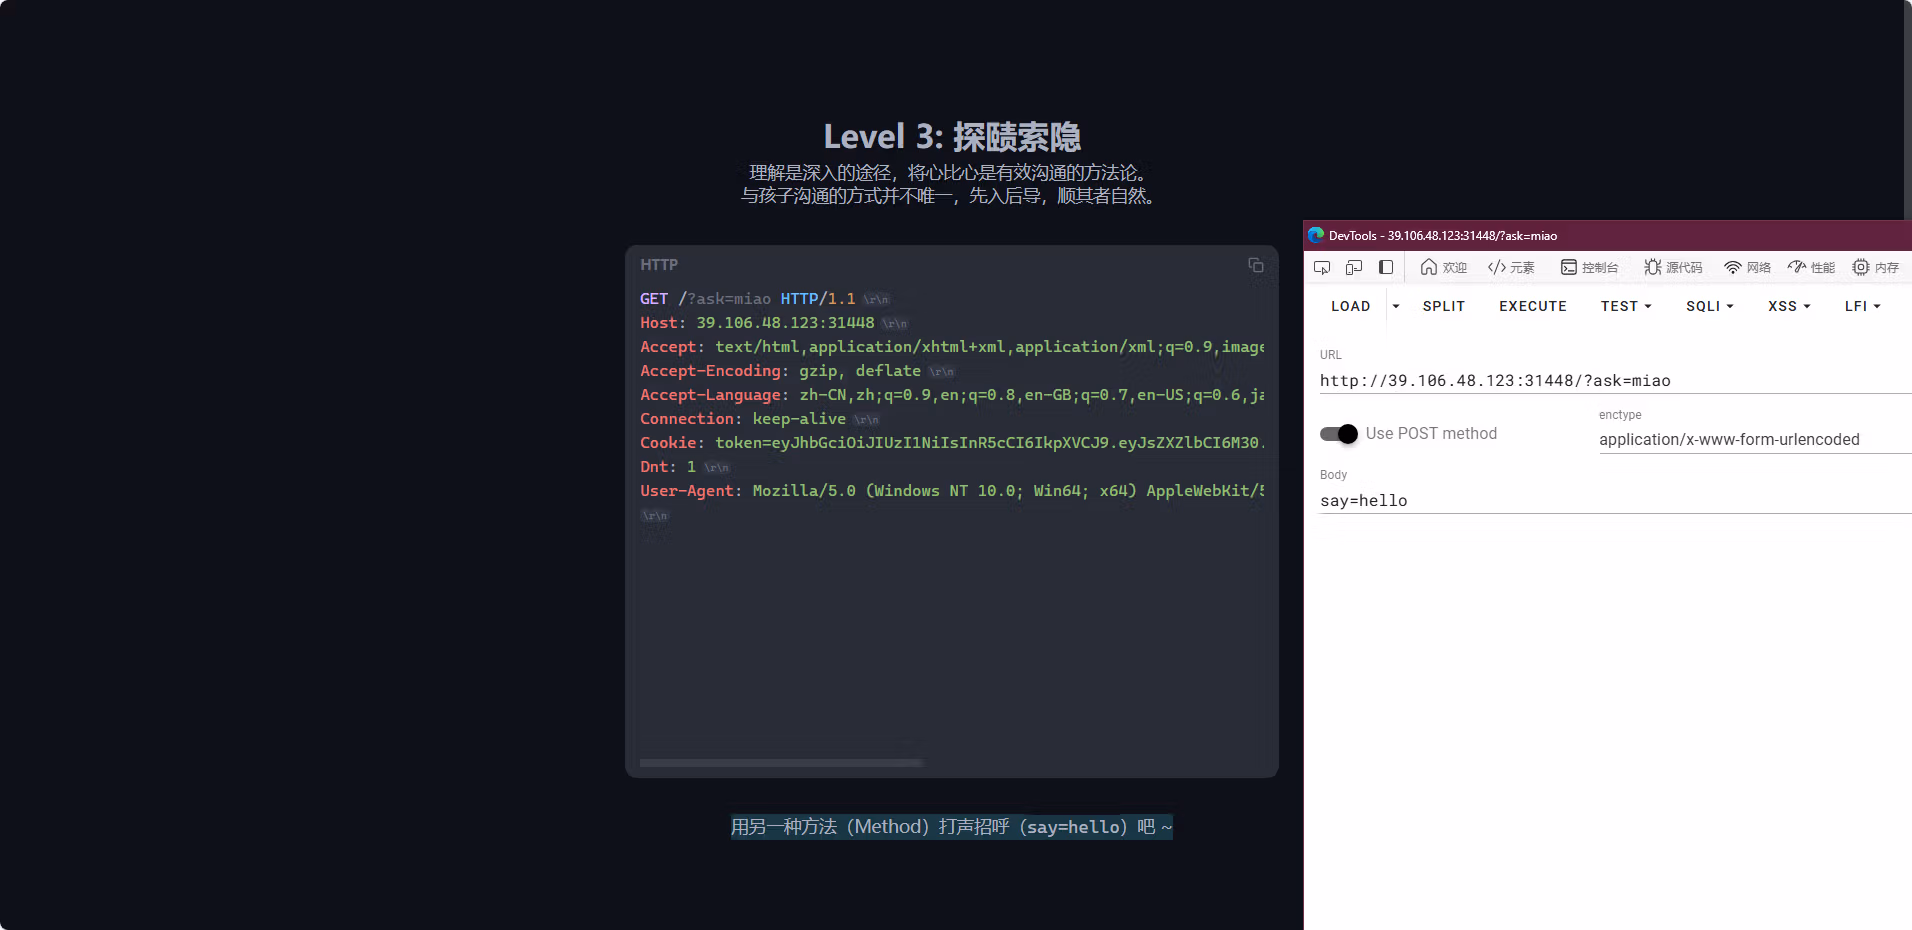Viewport: 1912px width, 930px height.
Task: Open the 欢迎 welcome tab
Action: point(1443,267)
